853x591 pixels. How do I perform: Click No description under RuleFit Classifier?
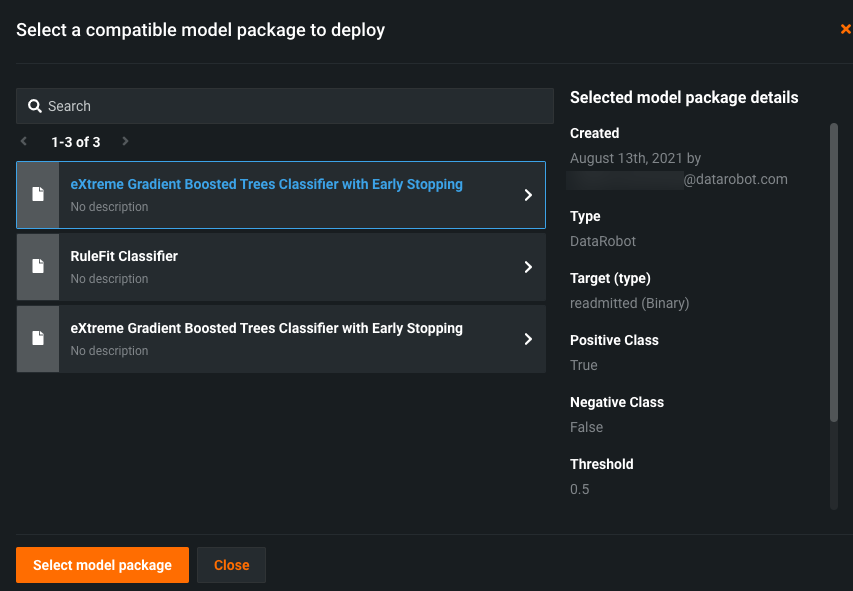(109, 279)
